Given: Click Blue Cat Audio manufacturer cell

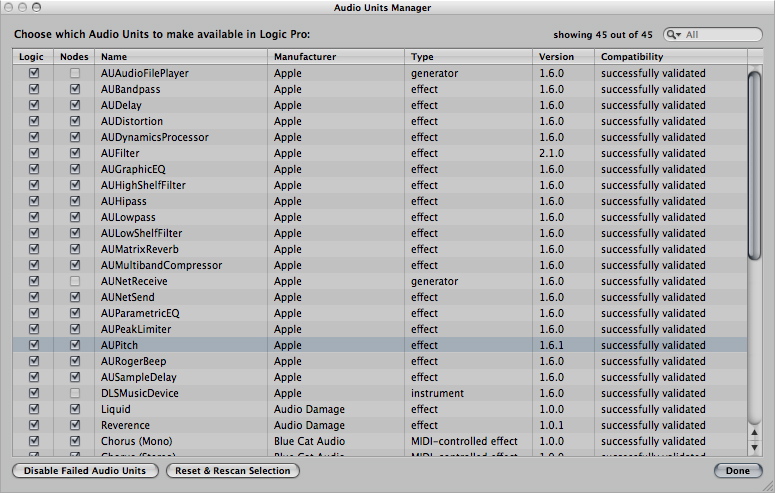Looking at the screenshot, I should pos(309,441).
